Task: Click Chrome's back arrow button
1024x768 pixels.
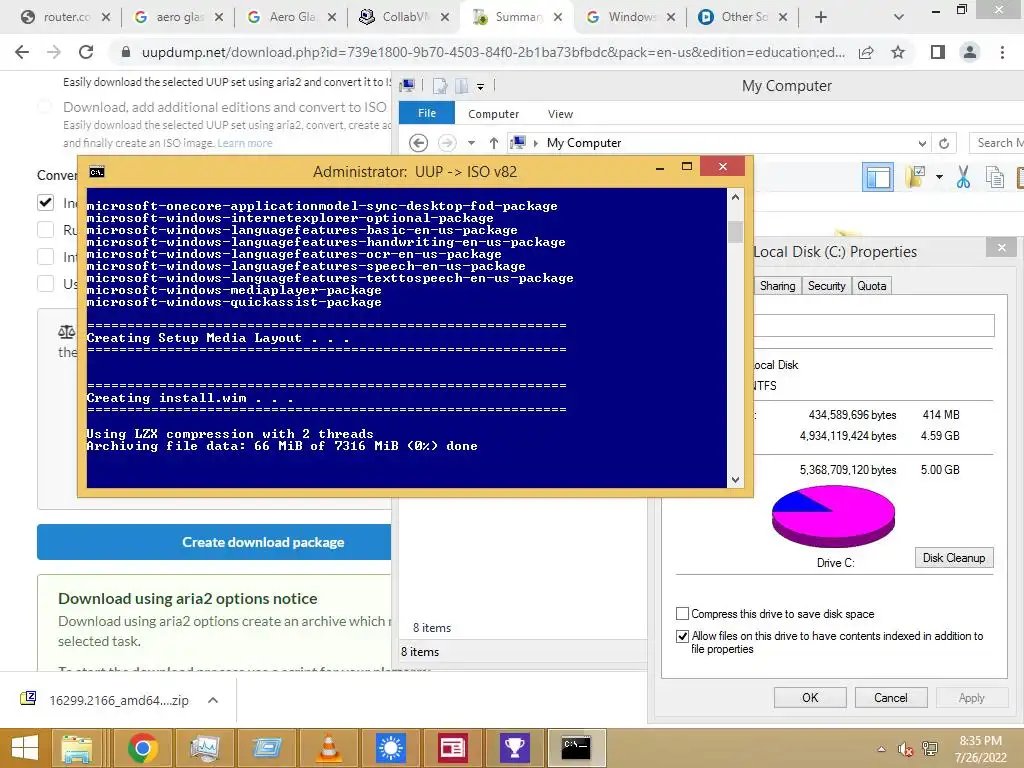Action: 22,52
